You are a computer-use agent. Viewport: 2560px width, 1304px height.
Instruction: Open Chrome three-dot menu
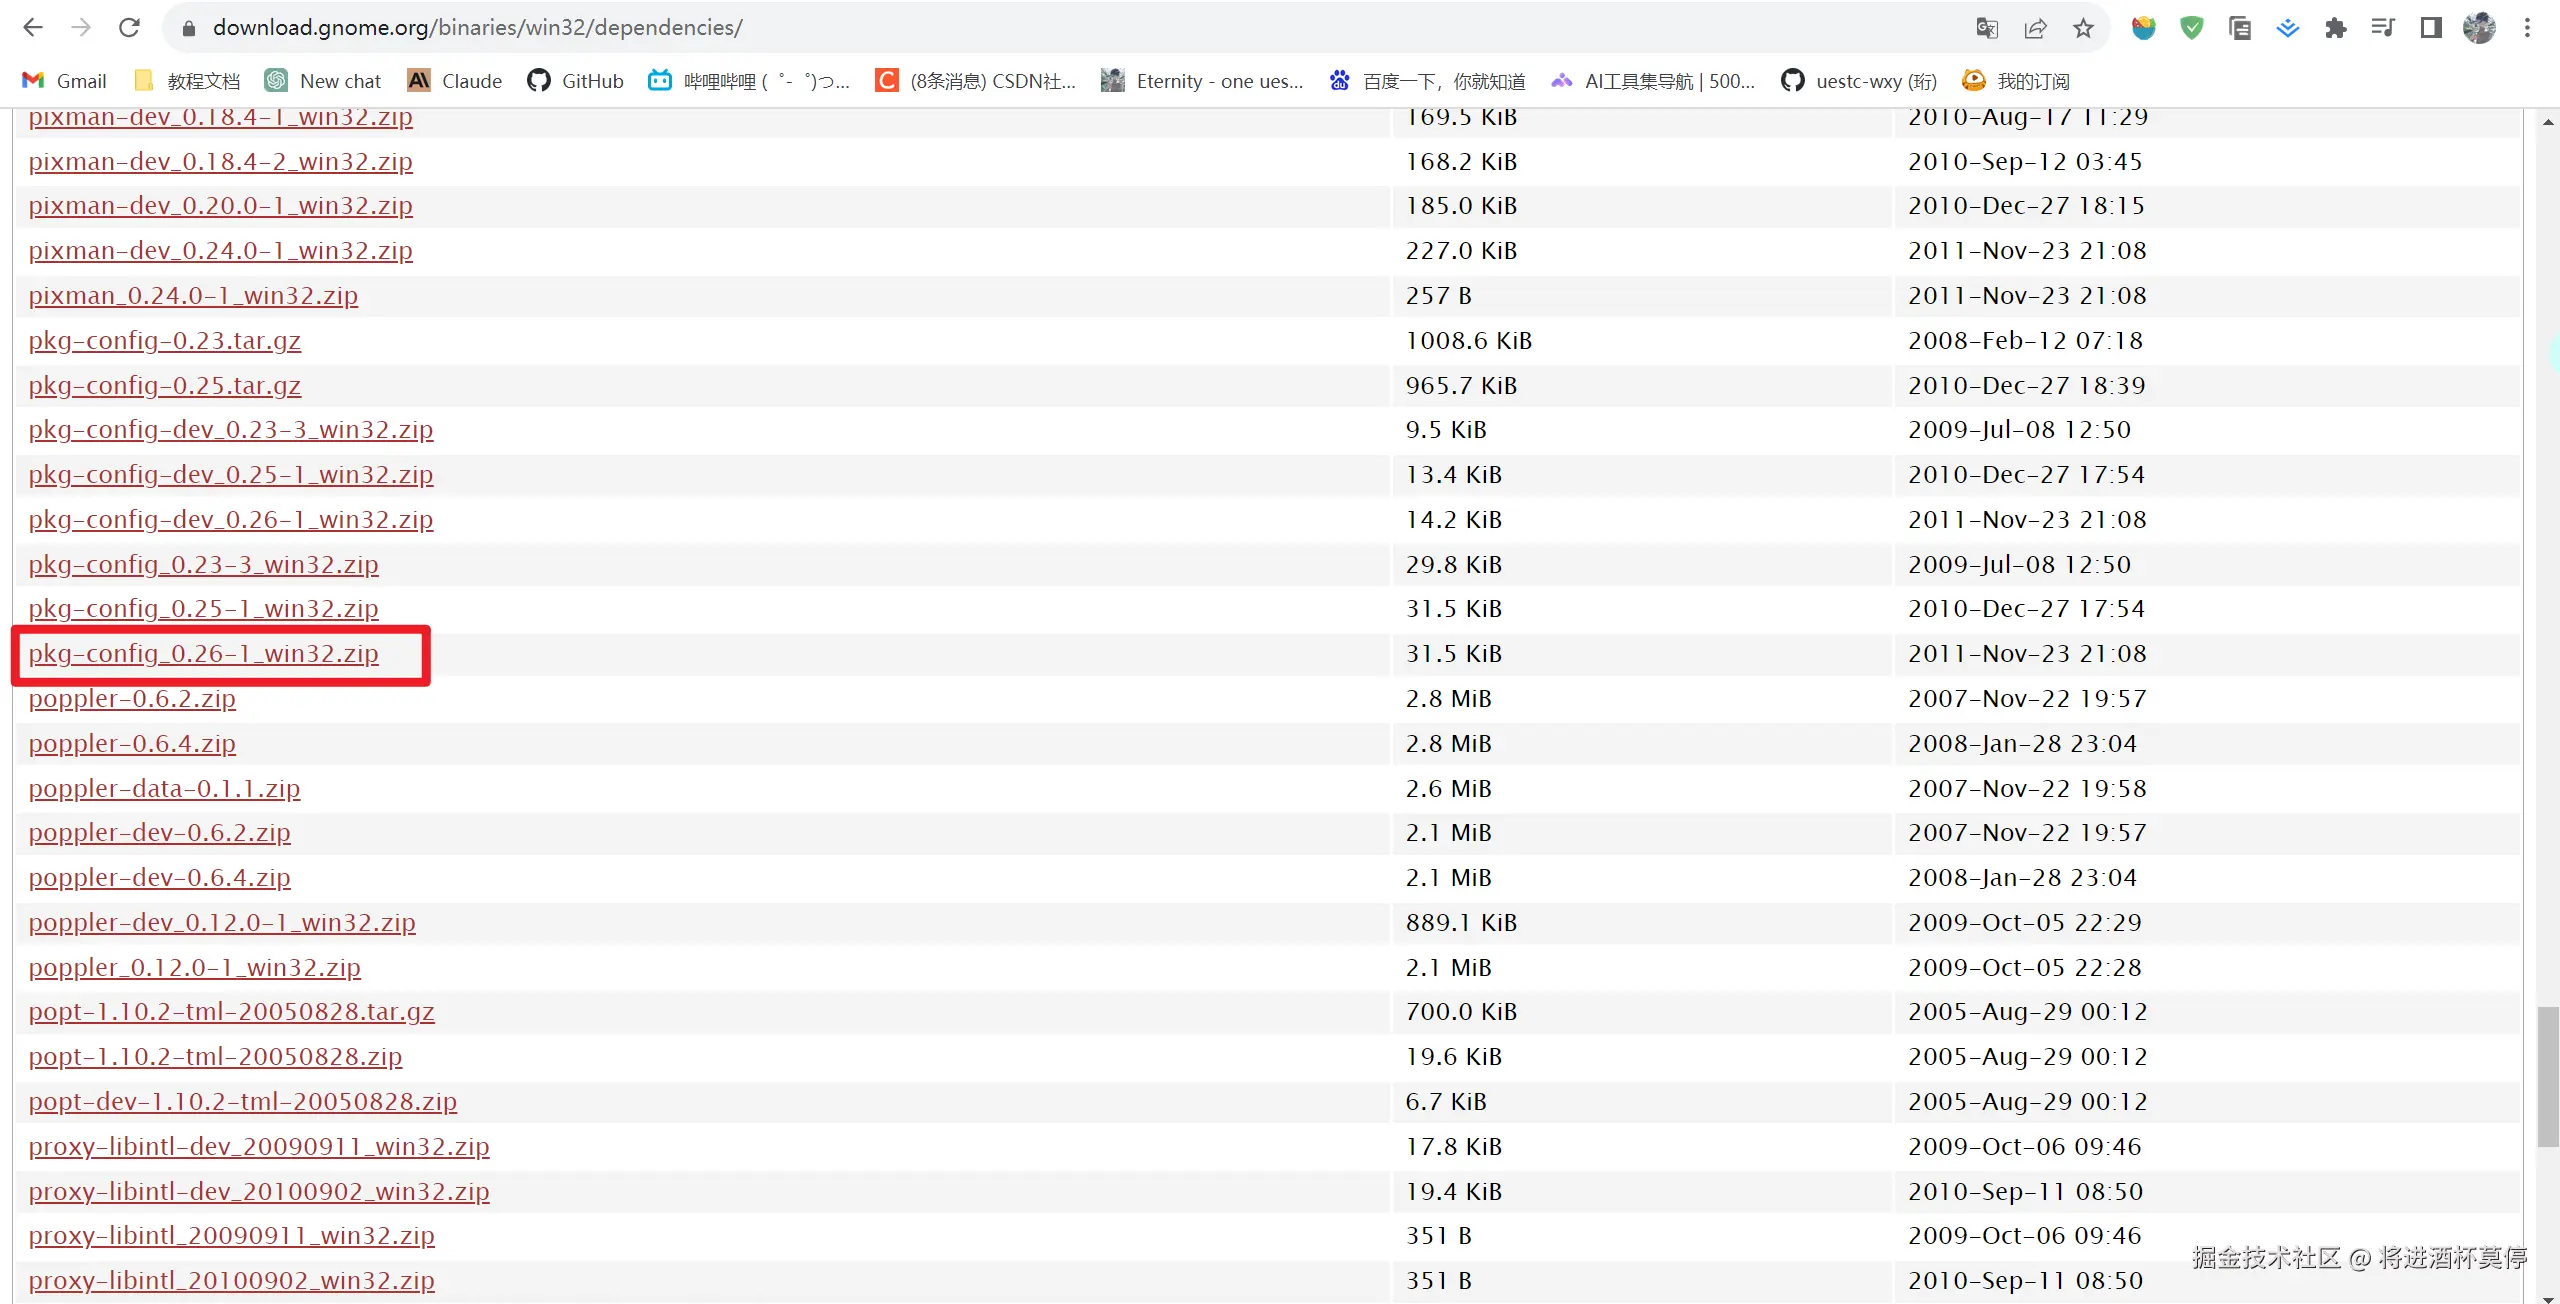2527,28
